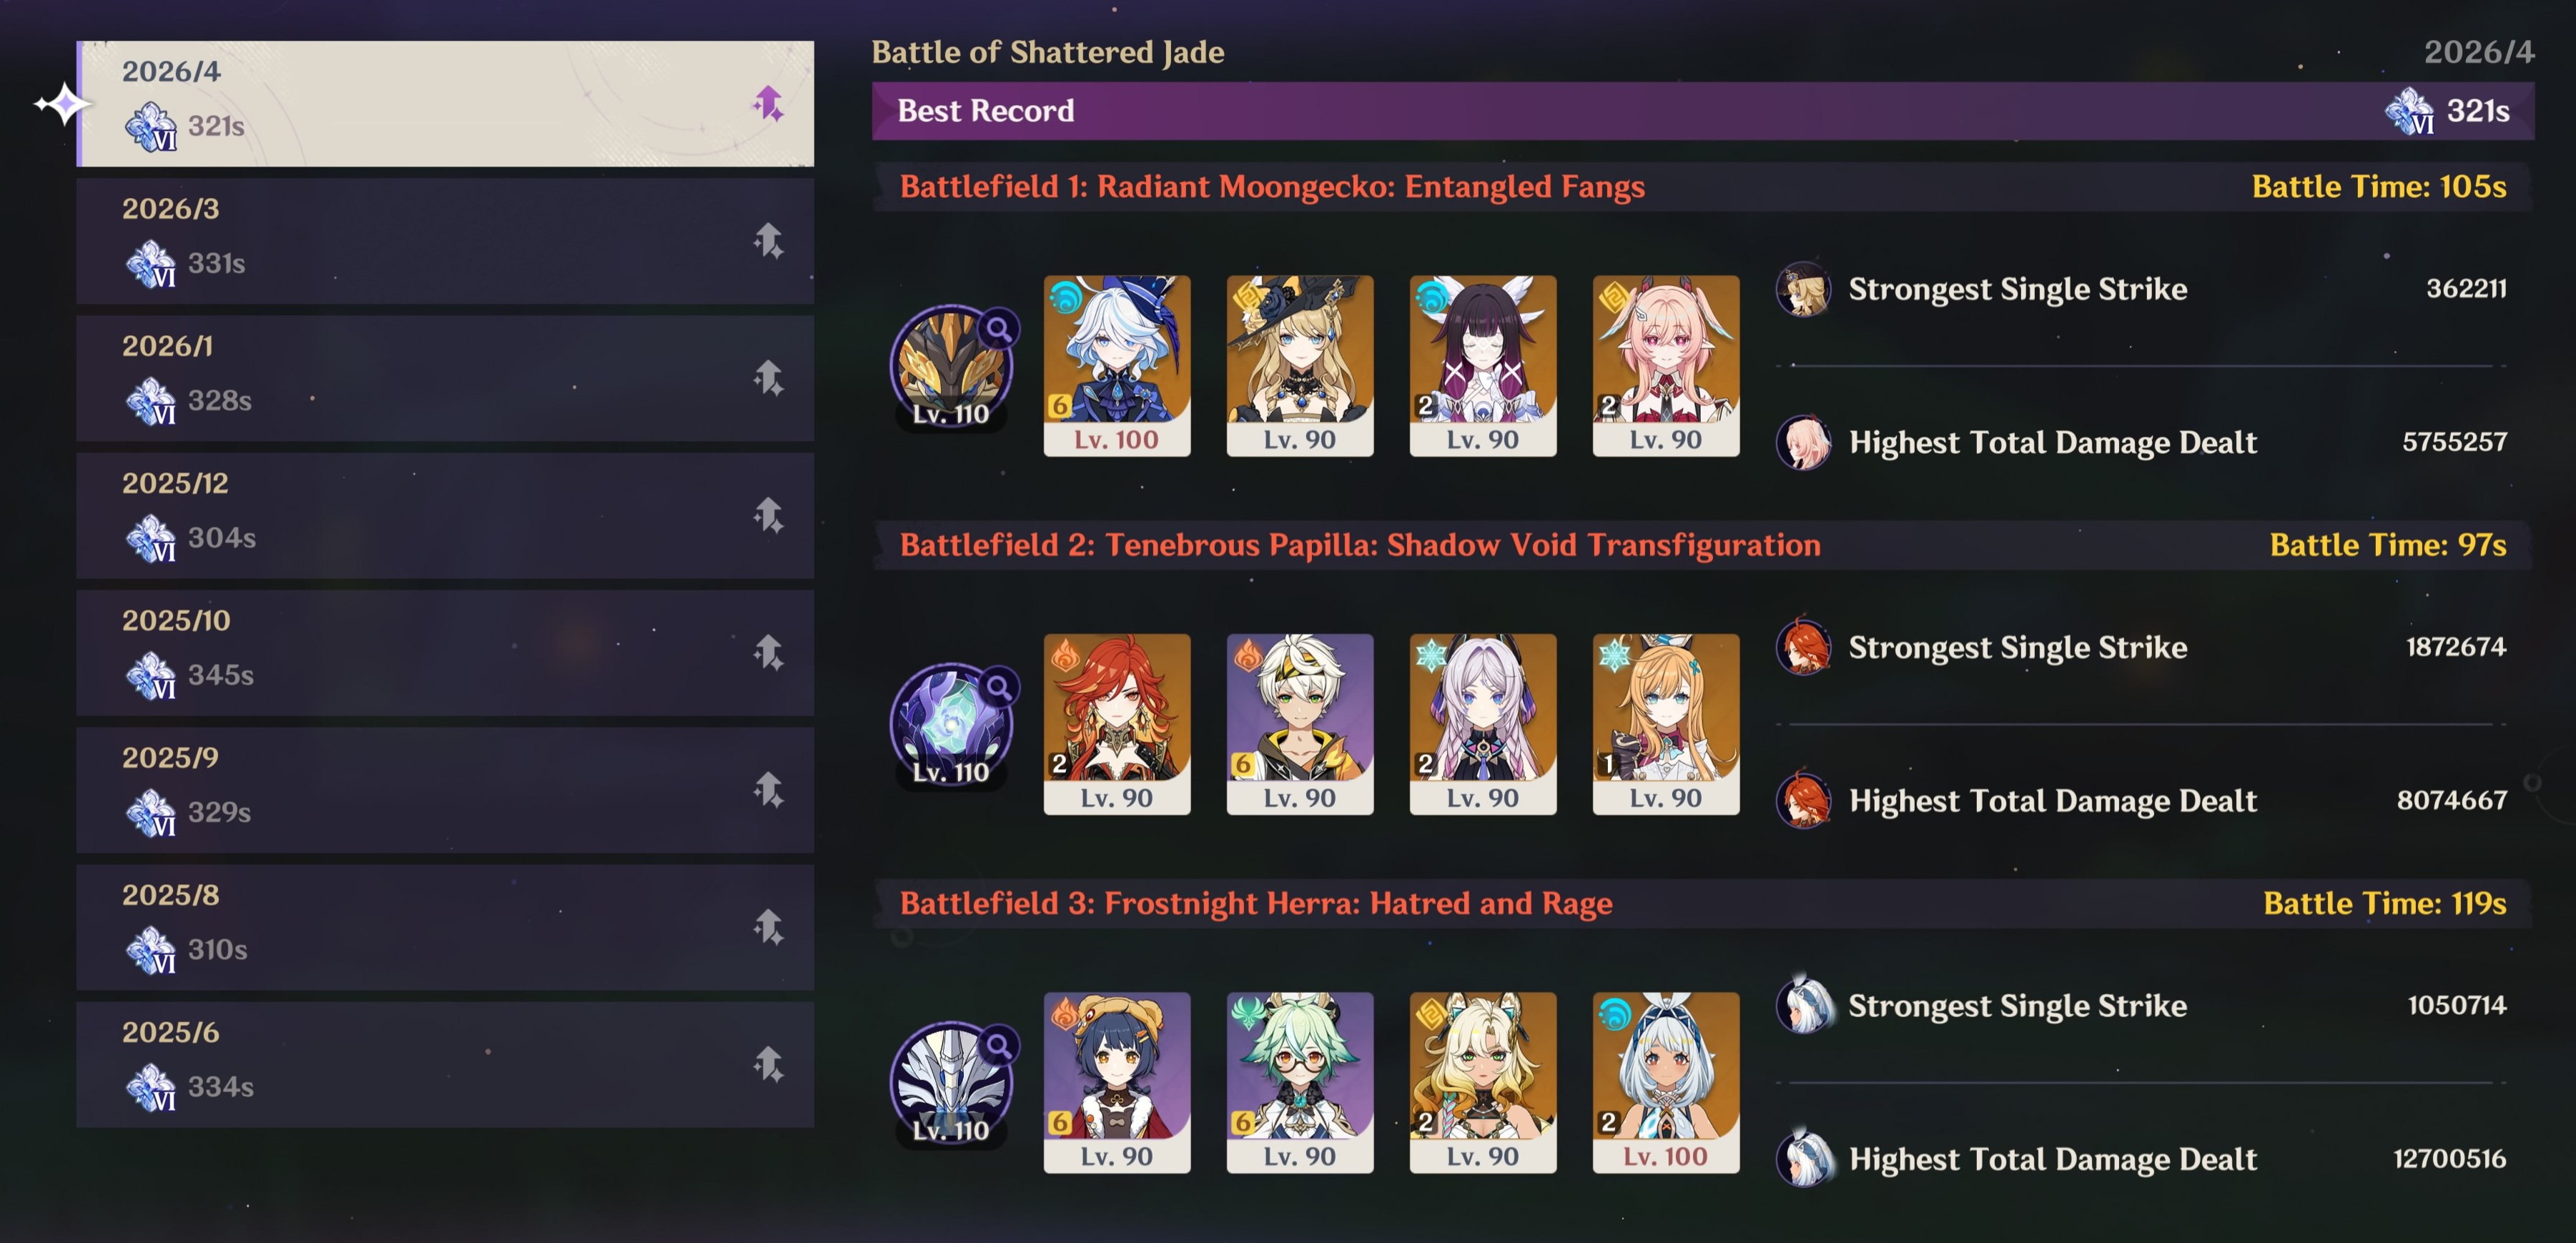
Task: Select the Lv. 100 character in Battlefield 3
Action: pos(1666,1083)
